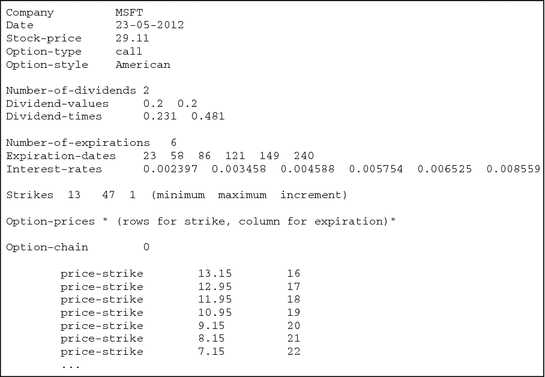Click the company ticker MSFT
Image resolution: width=545 pixels, height=377 pixels.
tap(129, 13)
